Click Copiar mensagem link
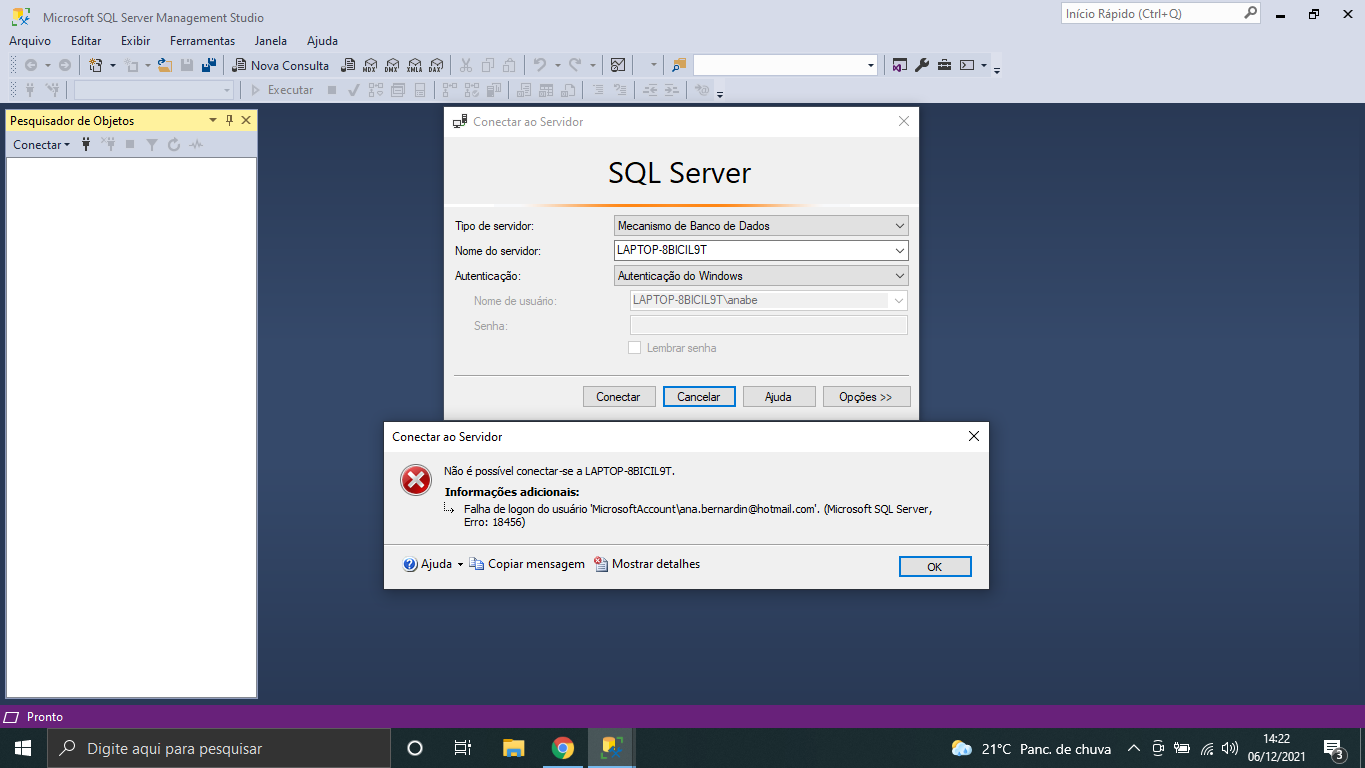 click(527, 564)
